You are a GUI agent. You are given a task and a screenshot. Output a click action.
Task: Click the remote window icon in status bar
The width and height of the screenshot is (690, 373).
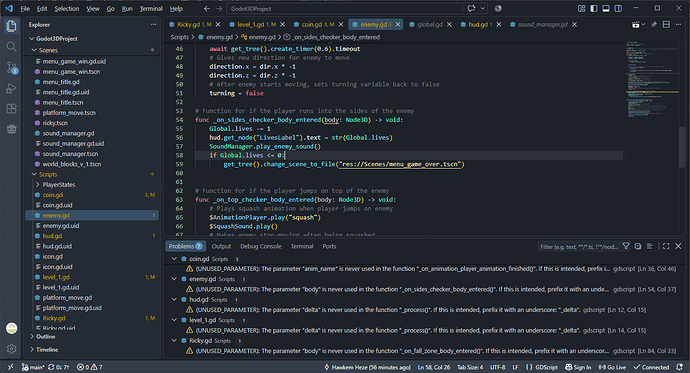click(11, 367)
